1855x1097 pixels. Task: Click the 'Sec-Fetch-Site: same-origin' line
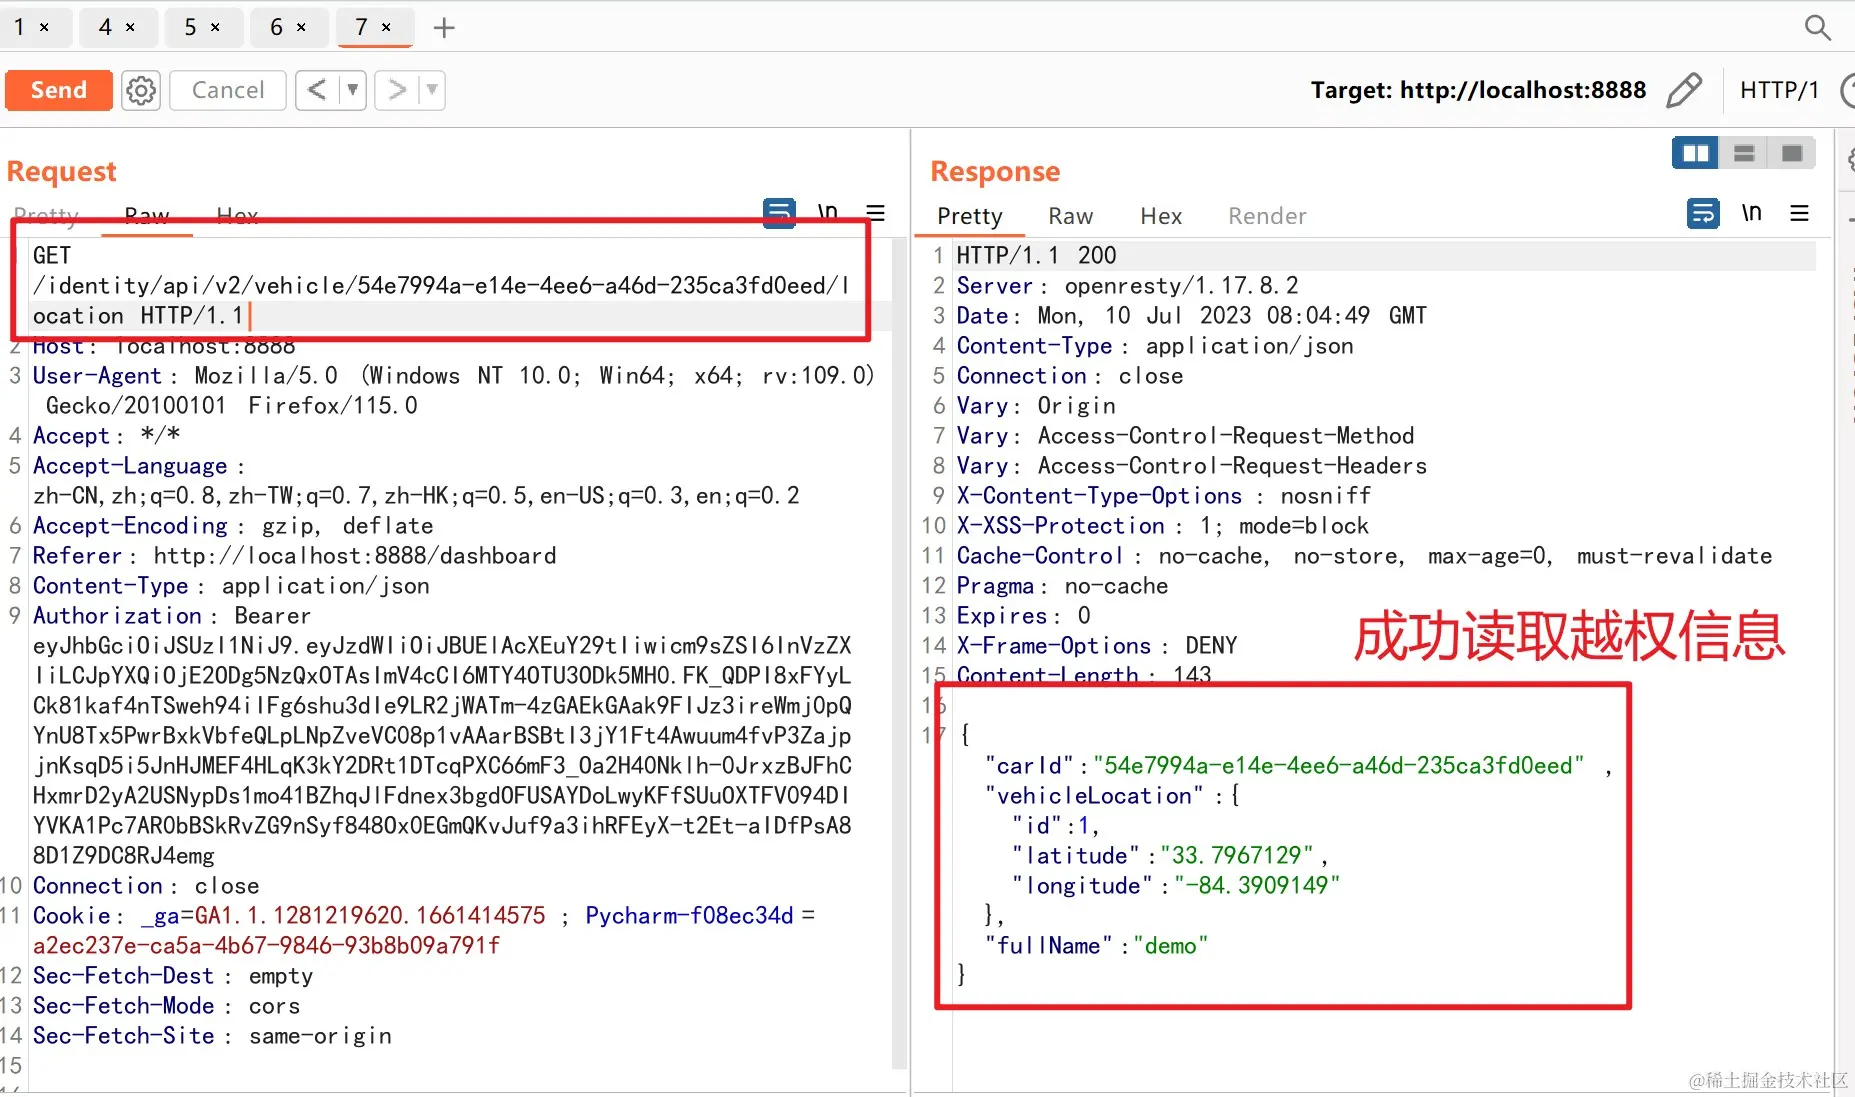[x=212, y=1036]
